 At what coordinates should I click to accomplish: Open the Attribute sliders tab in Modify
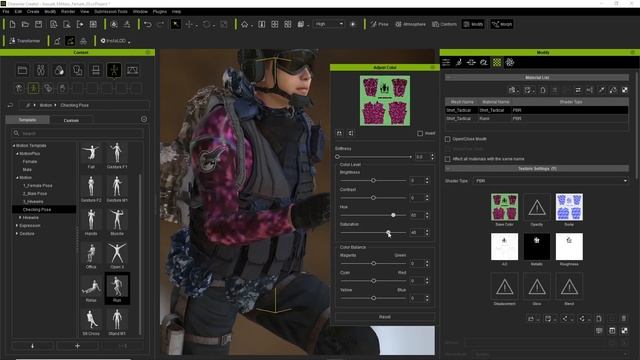coord(446,62)
